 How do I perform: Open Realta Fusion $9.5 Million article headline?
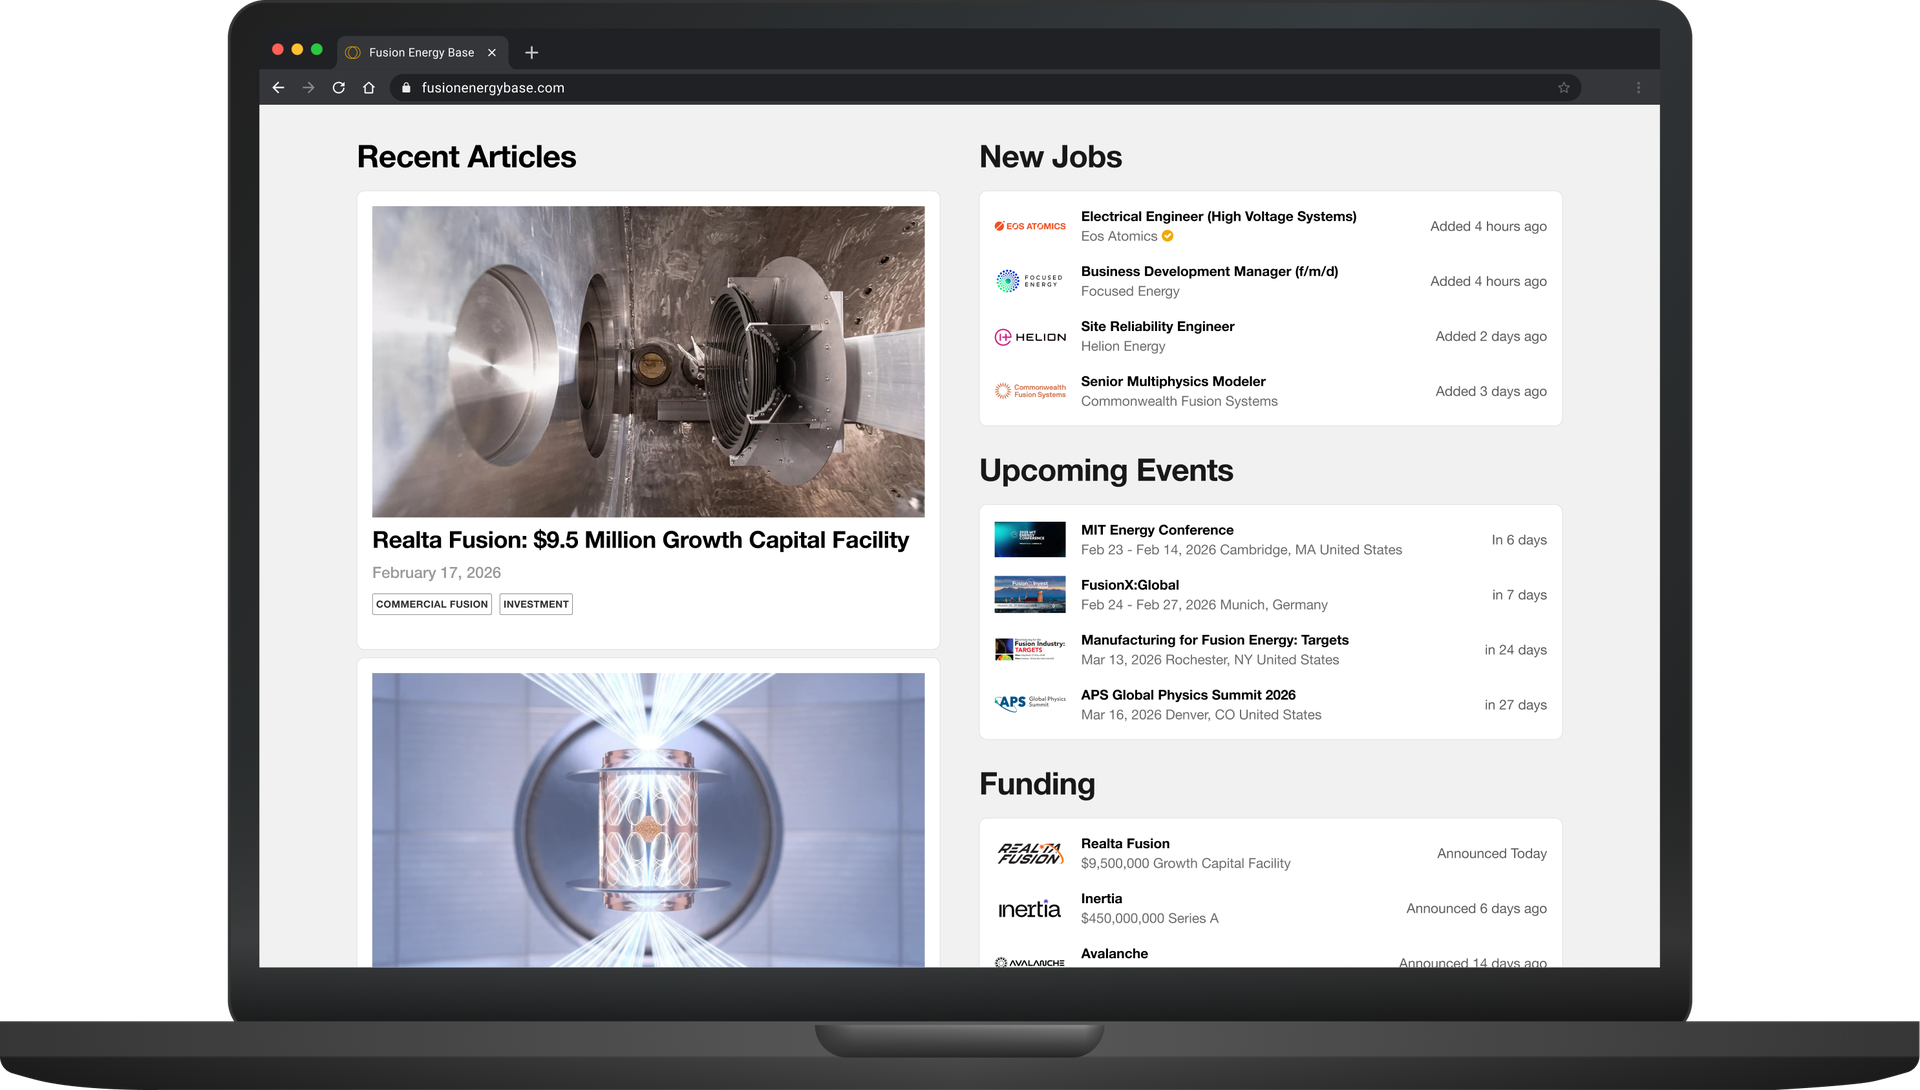tap(640, 540)
